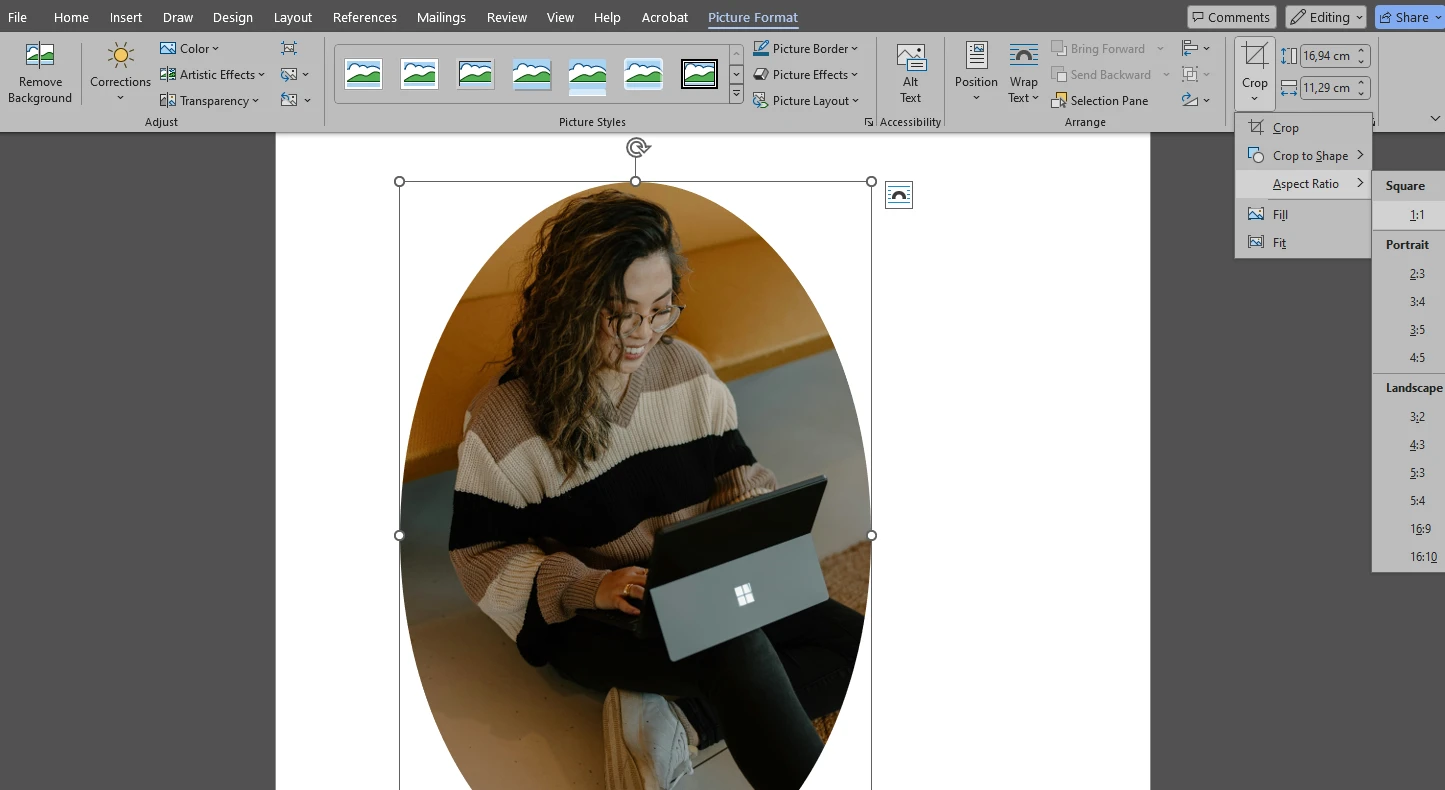Apply the double black frame picture style
Screen dimensions: 1445x790
pos(699,74)
